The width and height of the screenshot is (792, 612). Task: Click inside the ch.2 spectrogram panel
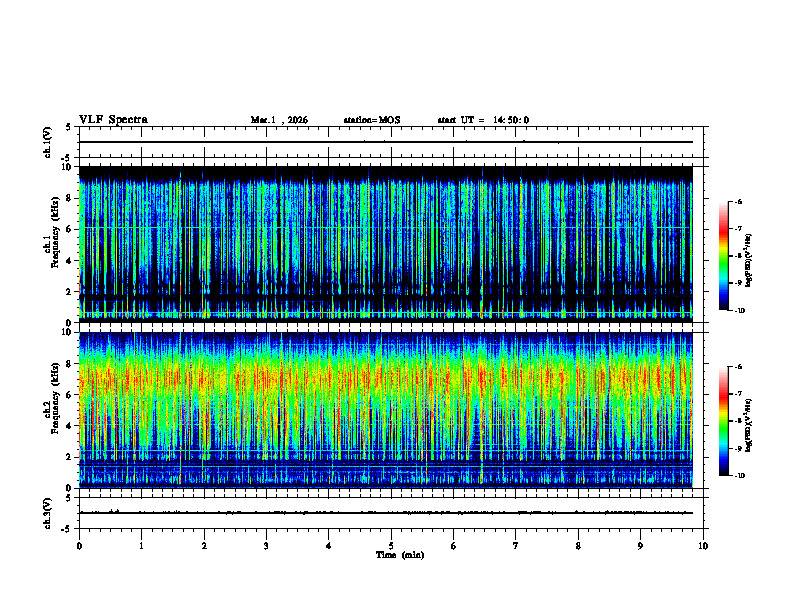coord(386,410)
